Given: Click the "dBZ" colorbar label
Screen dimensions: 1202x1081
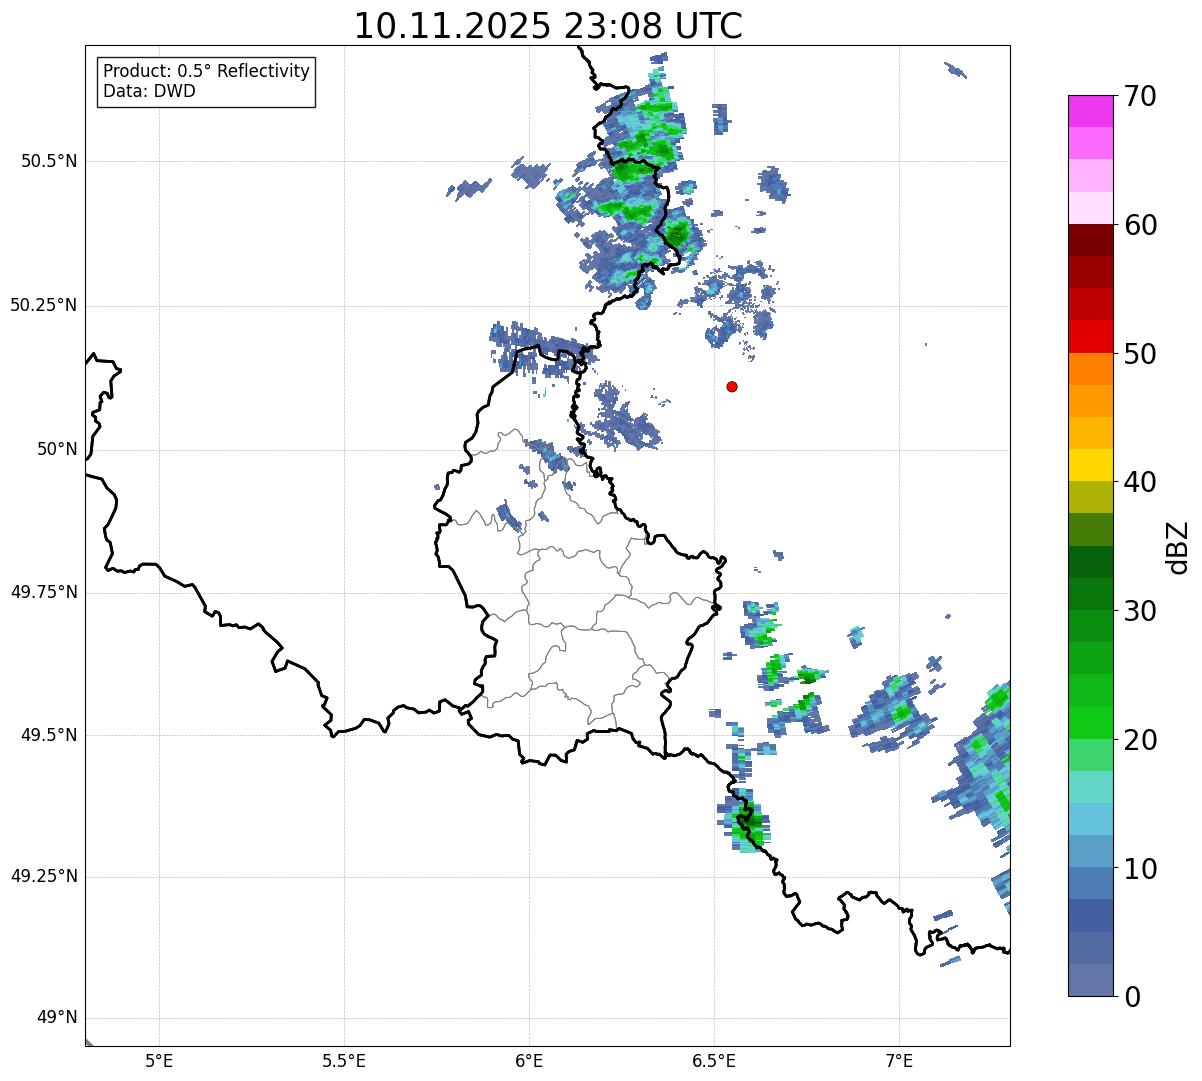Looking at the screenshot, I should pyautogui.click(x=1178, y=546).
